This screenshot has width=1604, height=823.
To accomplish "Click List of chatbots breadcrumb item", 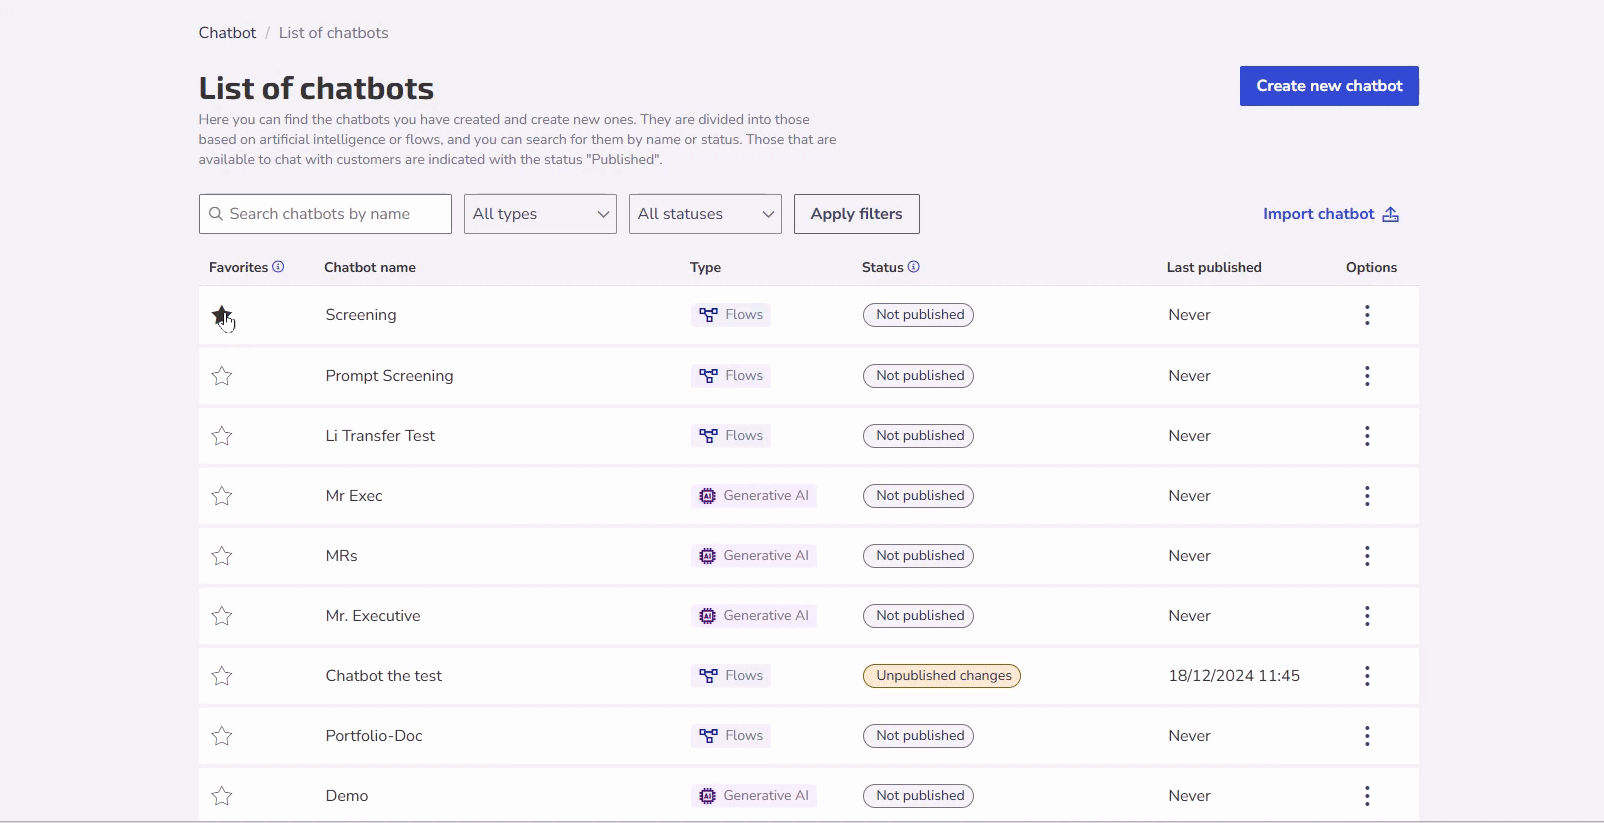I will pyautogui.click(x=333, y=33).
